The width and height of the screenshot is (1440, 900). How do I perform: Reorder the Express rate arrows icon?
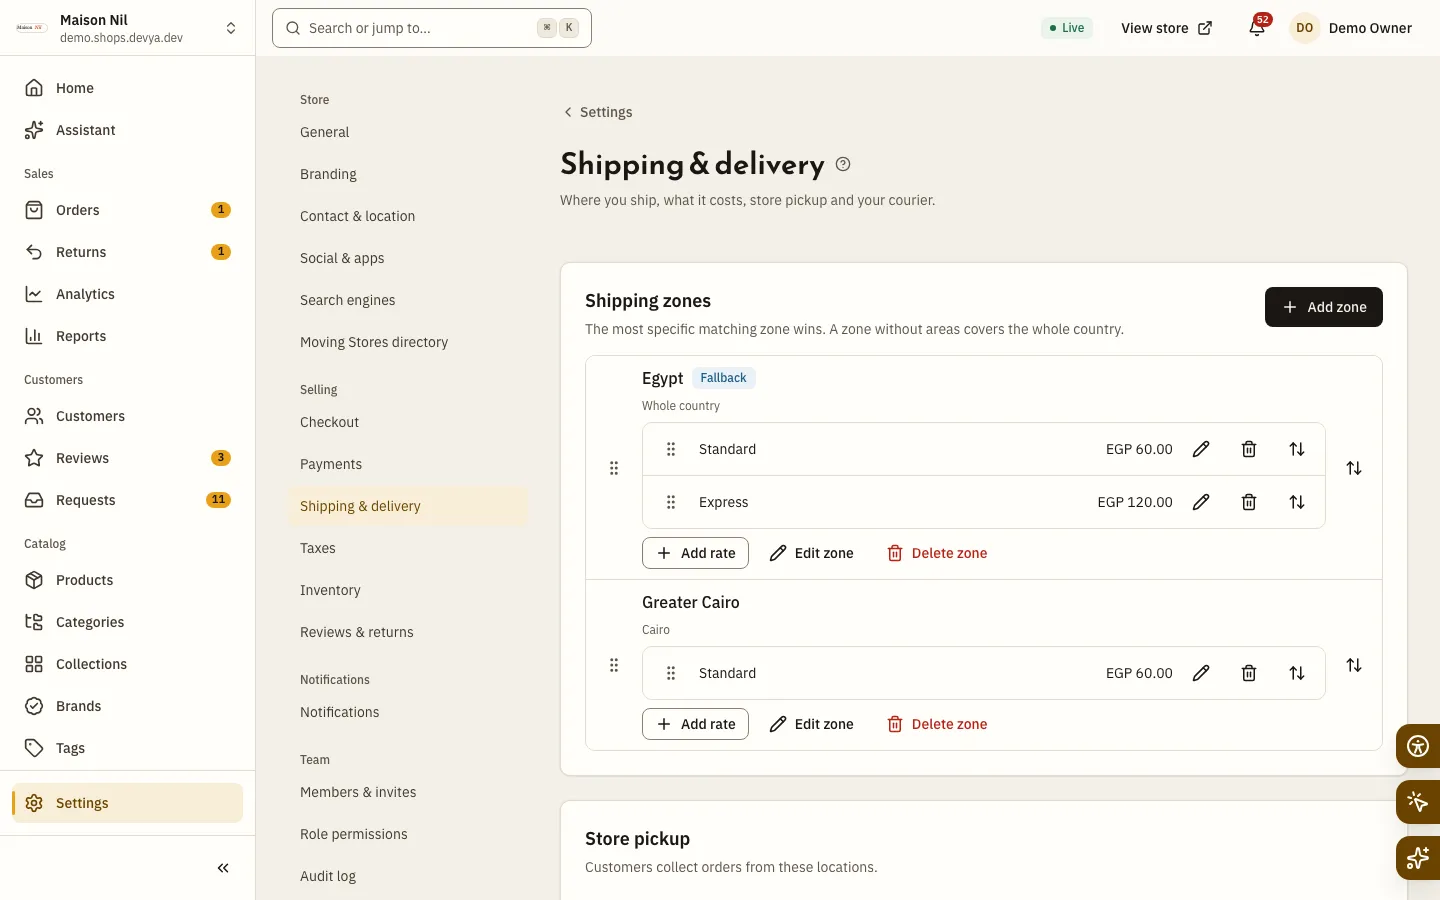(1297, 502)
